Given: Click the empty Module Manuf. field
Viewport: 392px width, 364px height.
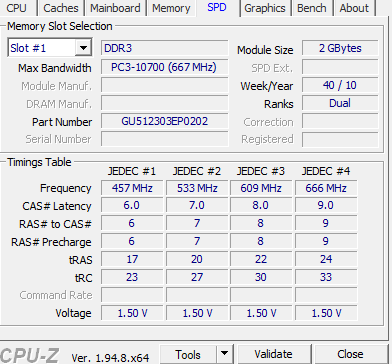Looking at the screenshot, I should click(x=165, y=85).
